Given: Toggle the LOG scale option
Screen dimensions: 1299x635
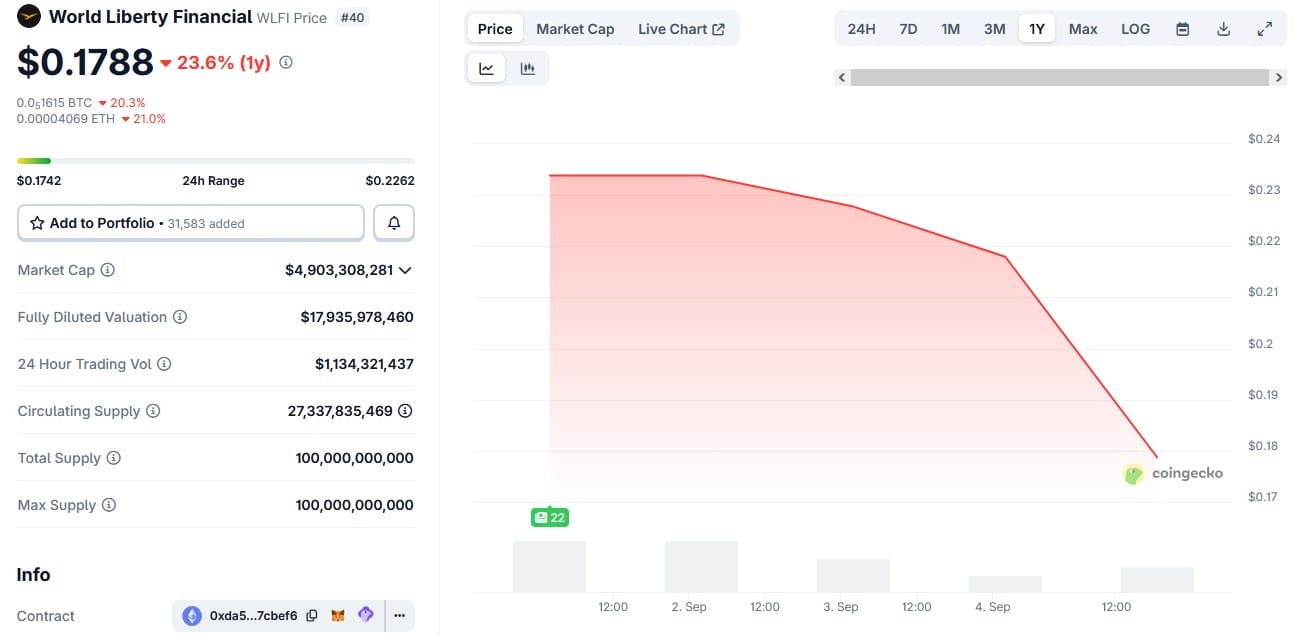Looking at the screenshot, I should [1135, 29].
